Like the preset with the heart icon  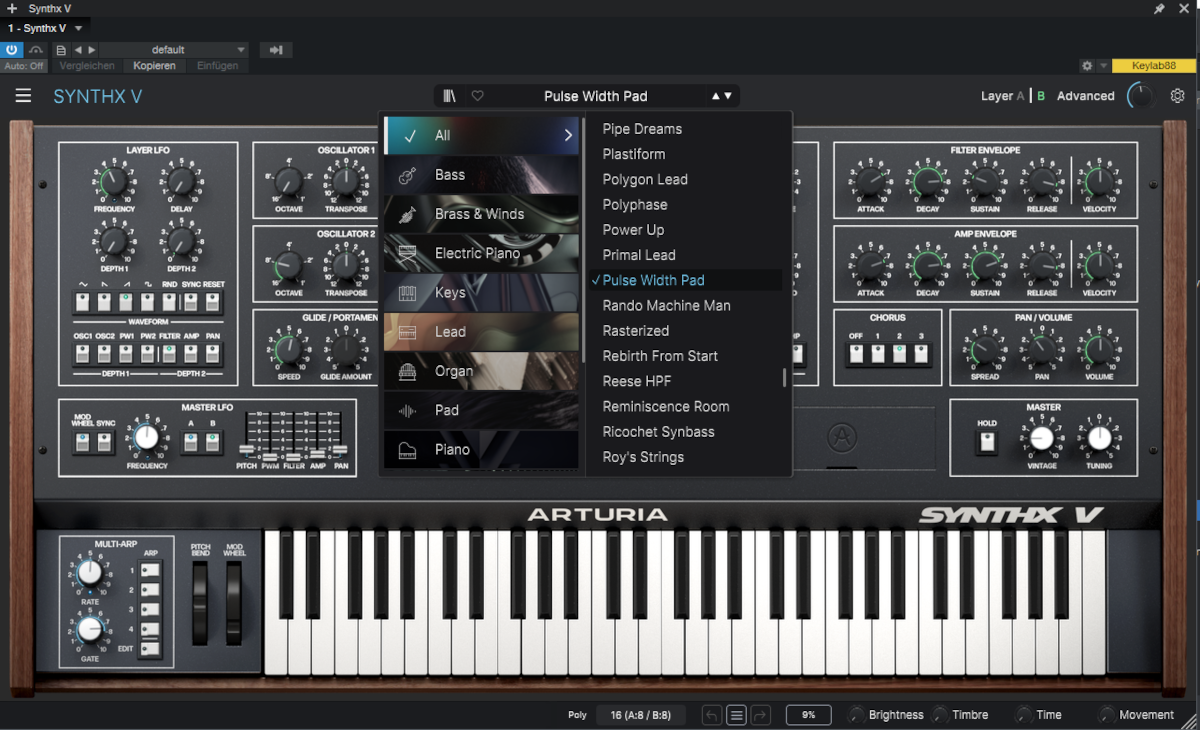[x=478, y=96]
